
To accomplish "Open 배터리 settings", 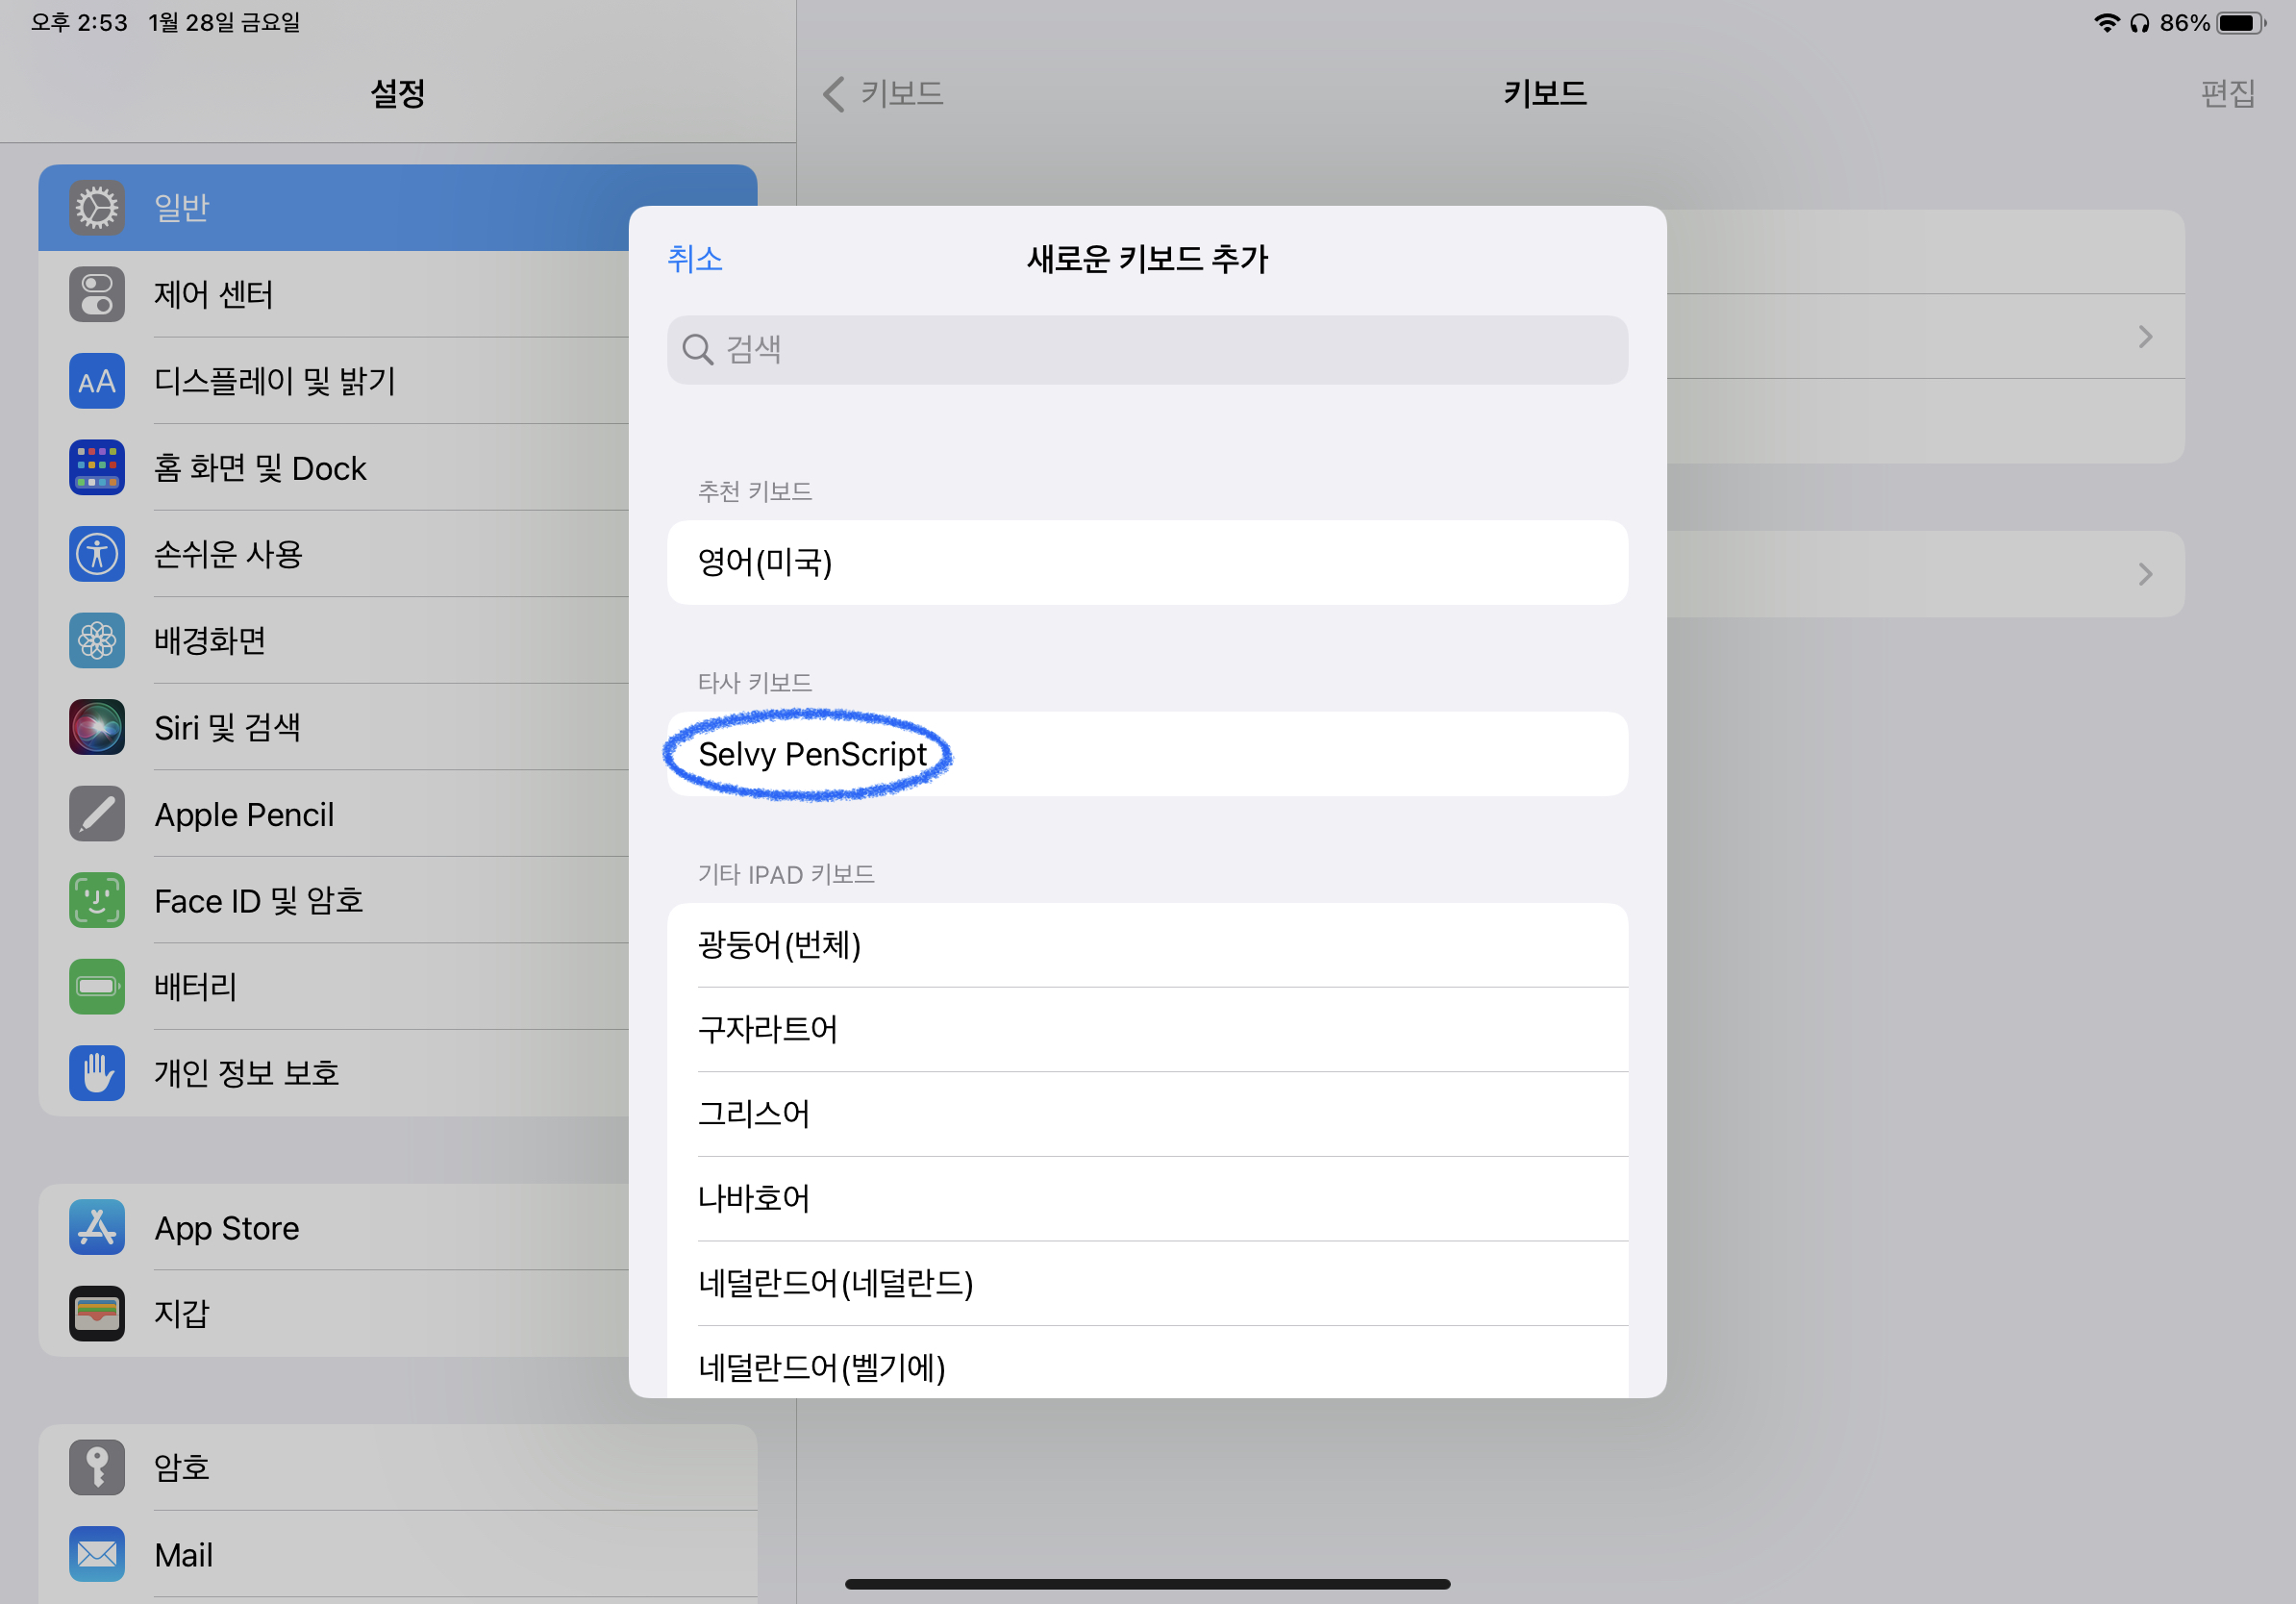I will 333,987.
